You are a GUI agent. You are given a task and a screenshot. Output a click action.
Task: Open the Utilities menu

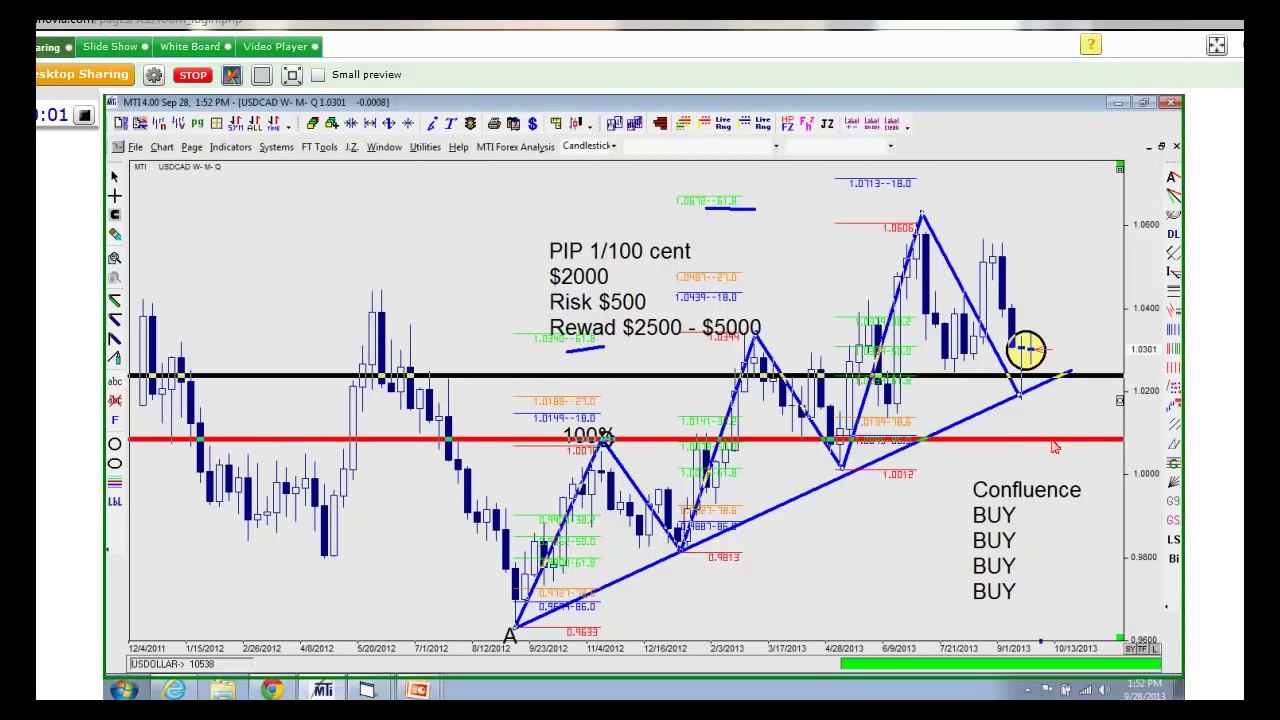(x=425, y=147)
